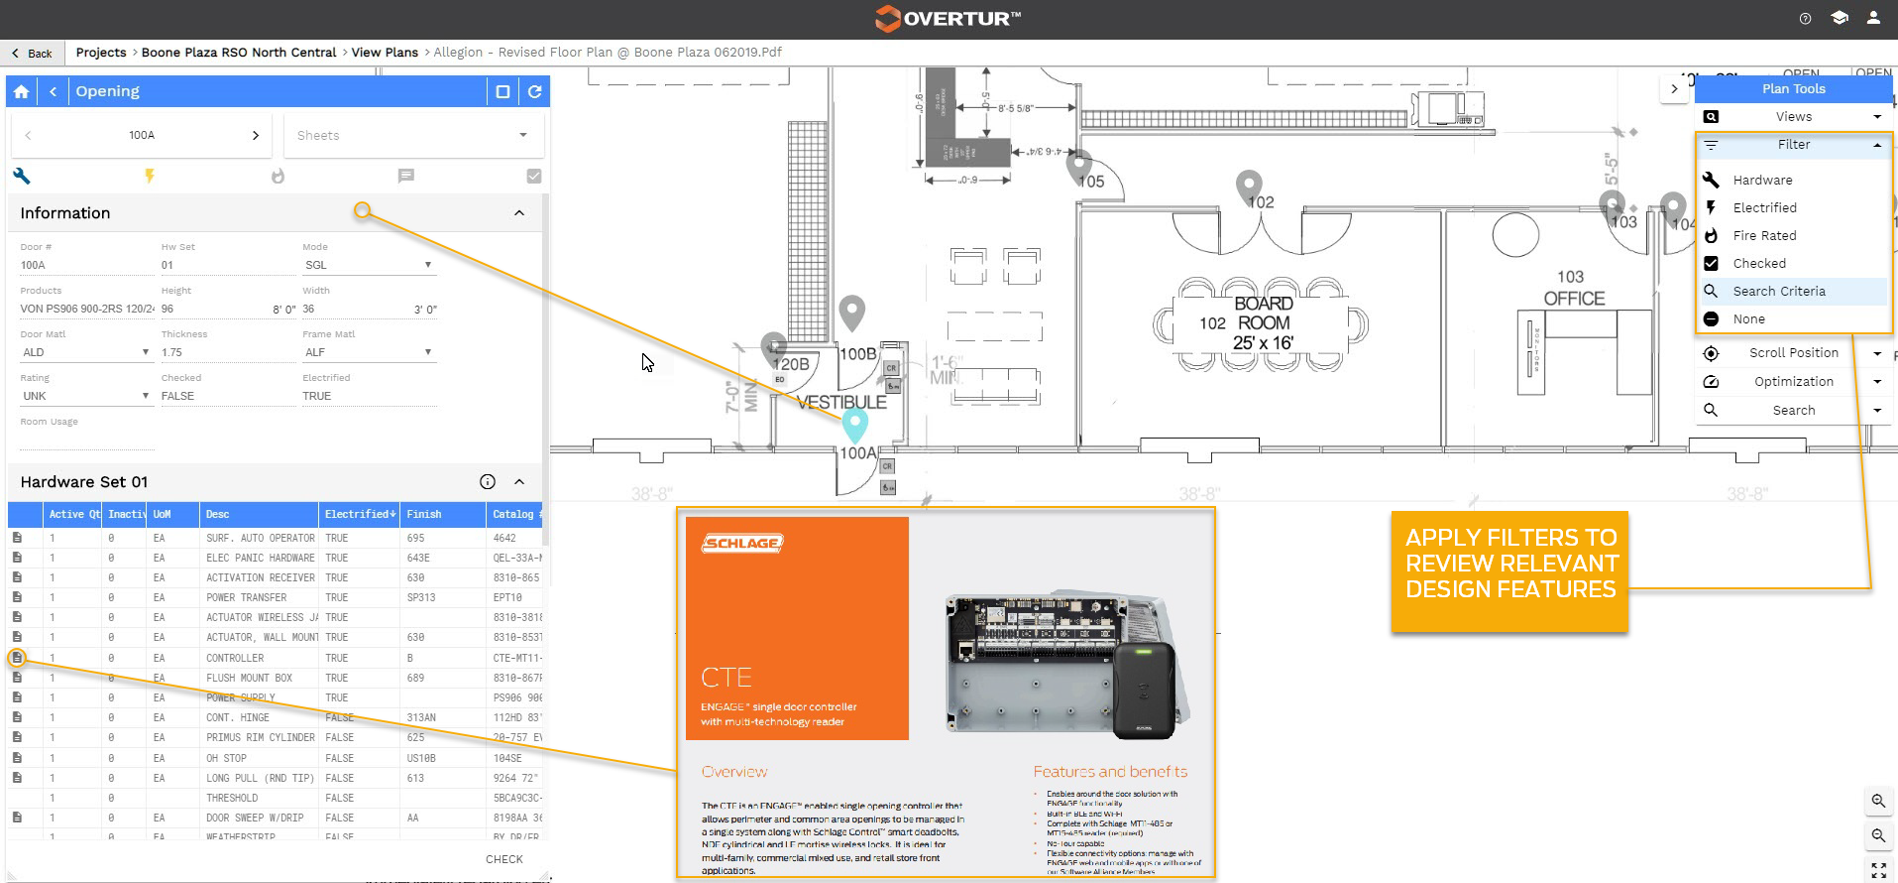Click the Thickness 1.75 field

click(228, 352)
